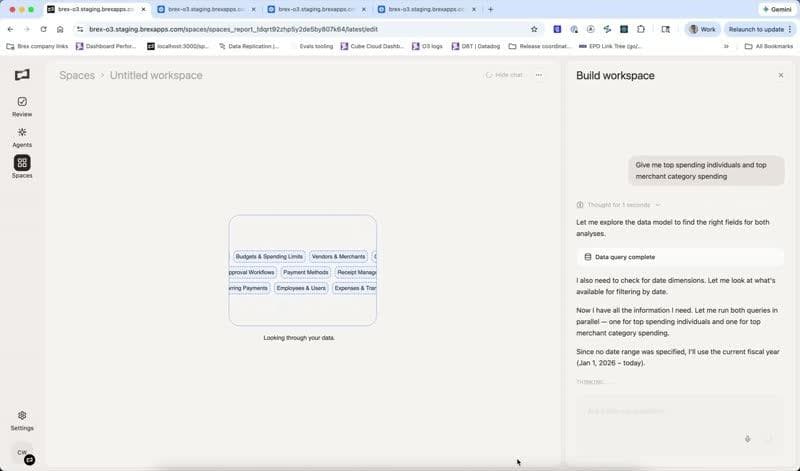
Task: Expand the 'Thought for 1 seconds' section
Action: (x=619, y=204)
